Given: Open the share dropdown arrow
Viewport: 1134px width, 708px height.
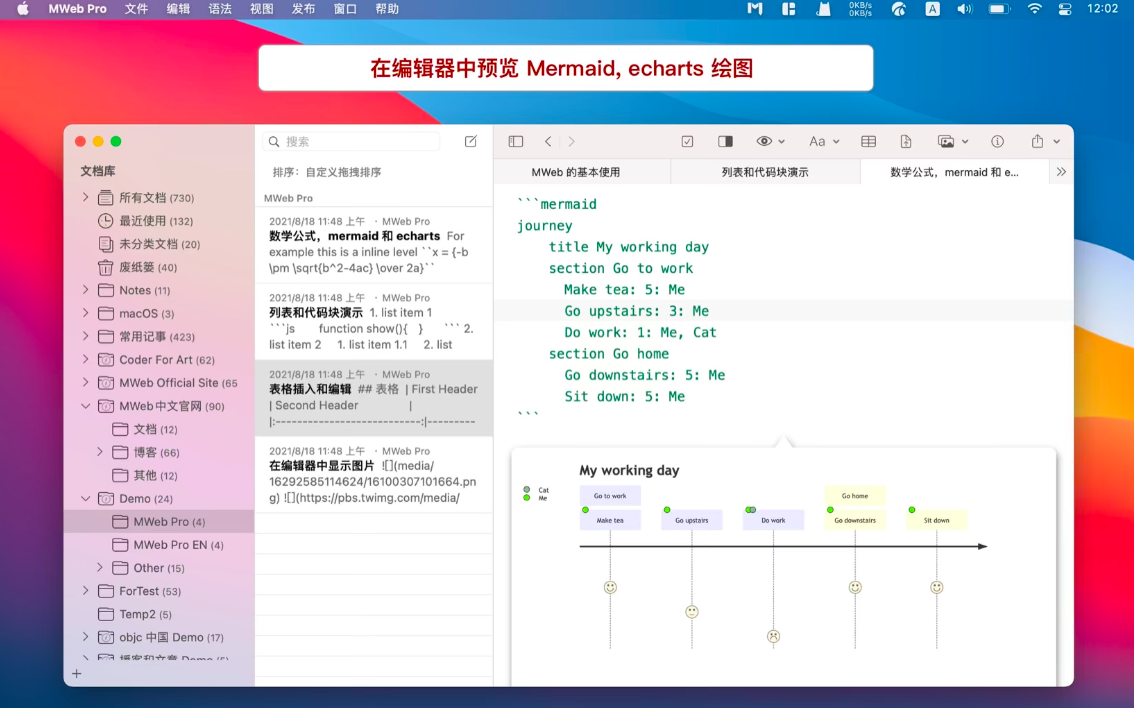Looking at the screenshot, I should (1057, 142).
